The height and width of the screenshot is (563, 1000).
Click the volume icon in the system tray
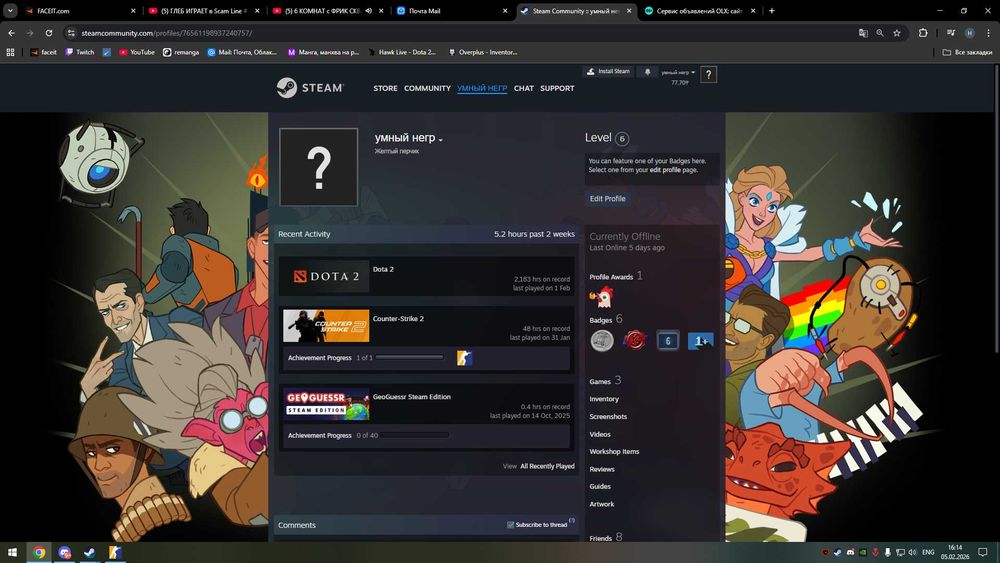[x=913, y=552]
